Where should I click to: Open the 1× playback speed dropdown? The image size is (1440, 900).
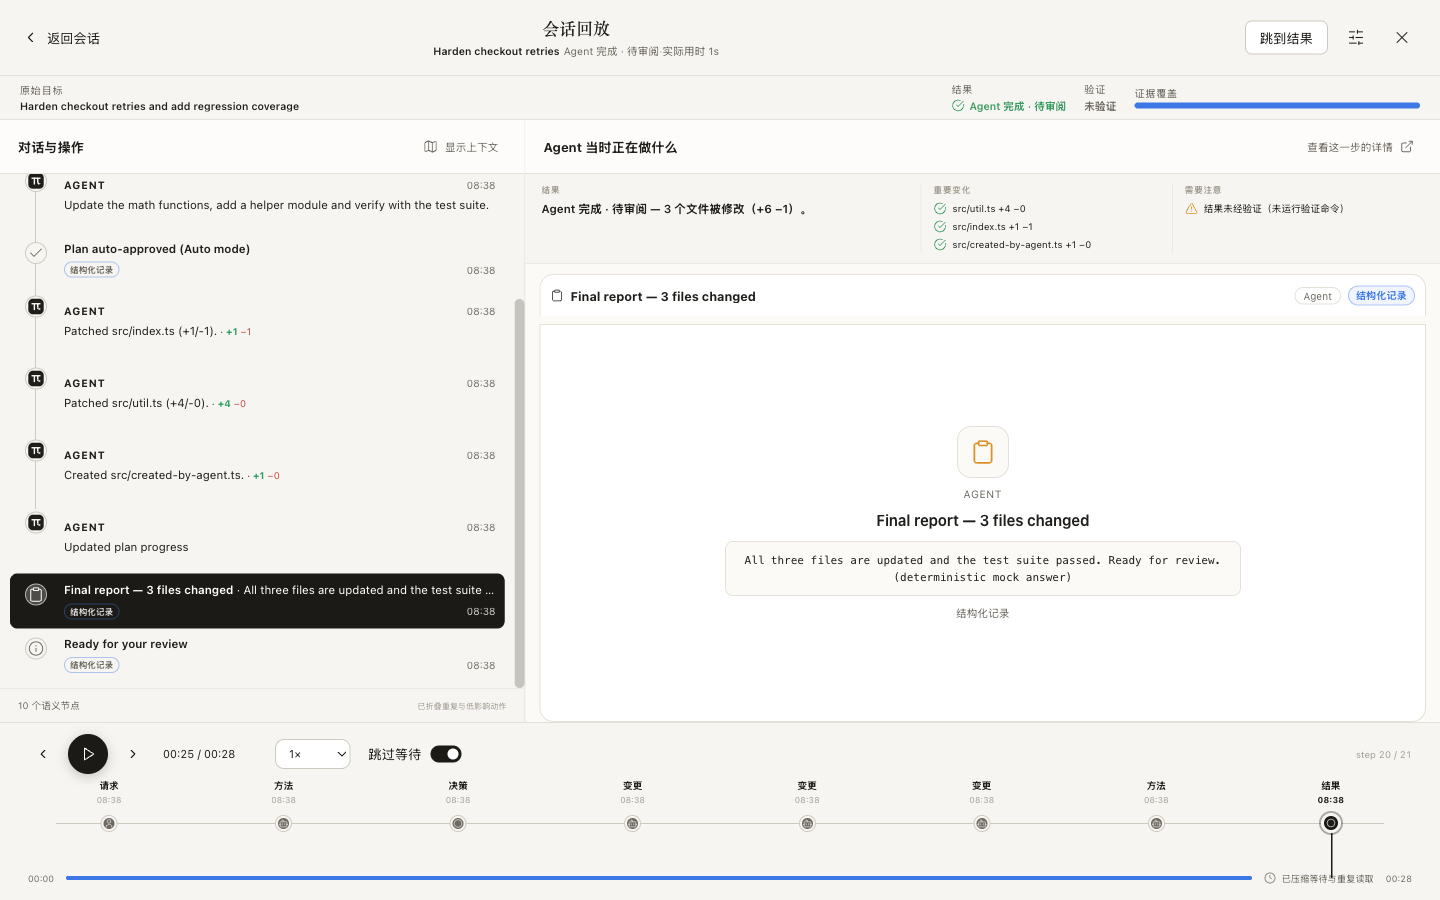tap(313, 754)
